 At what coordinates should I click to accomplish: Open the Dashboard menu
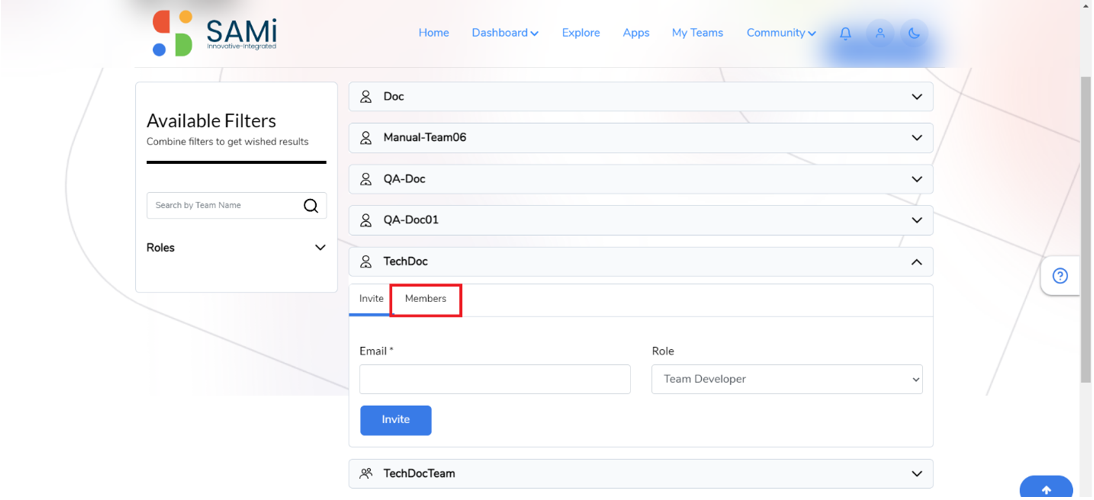point(505,33)
